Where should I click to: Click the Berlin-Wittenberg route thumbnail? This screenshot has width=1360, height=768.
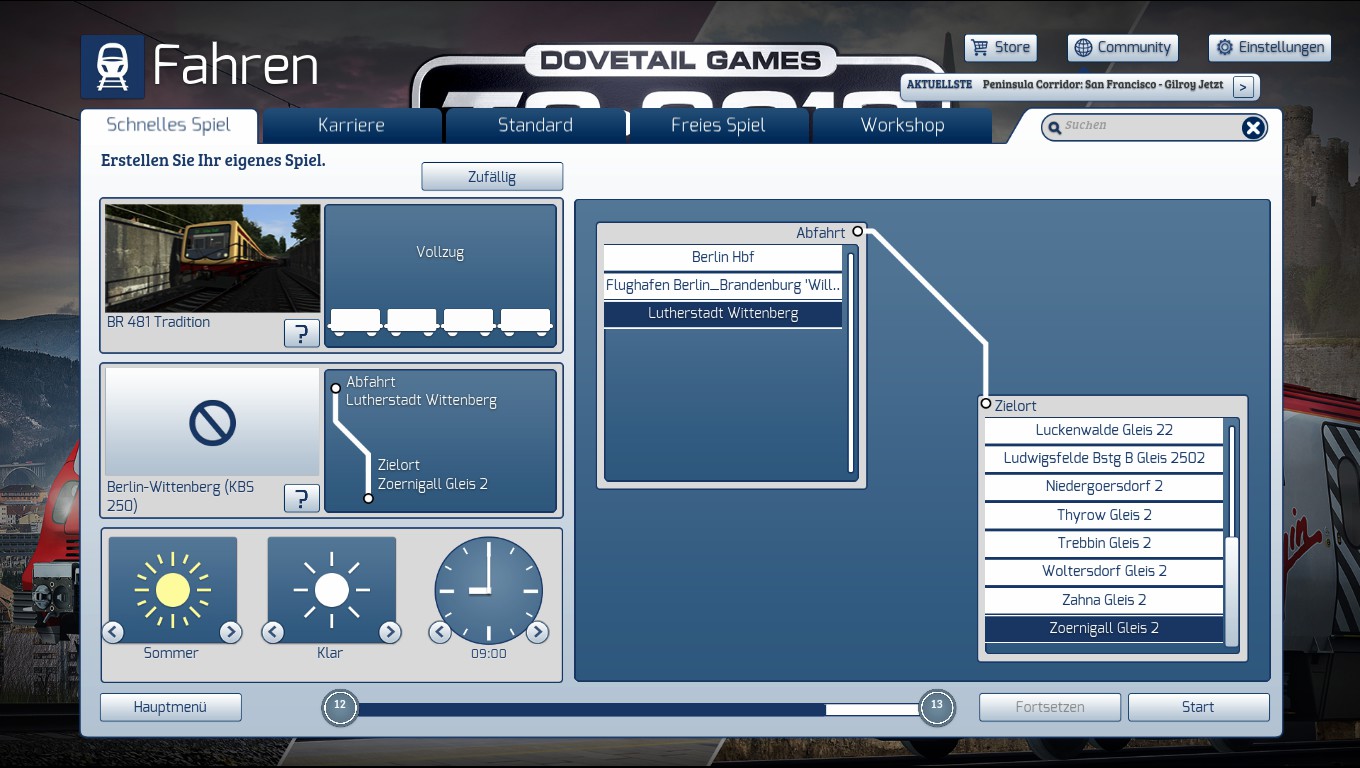coord(213,422)
